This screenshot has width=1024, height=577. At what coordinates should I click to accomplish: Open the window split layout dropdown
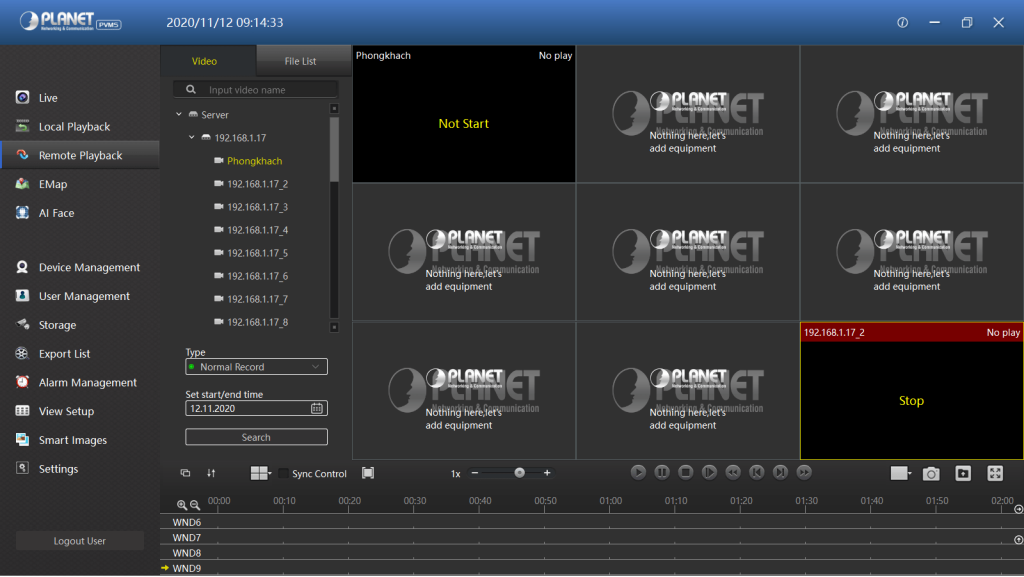[261, 473]
